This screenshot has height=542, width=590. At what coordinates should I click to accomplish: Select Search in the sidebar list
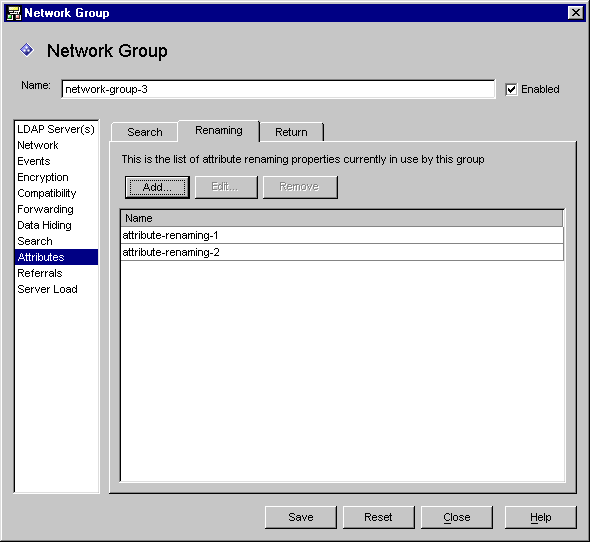[56, 241]
